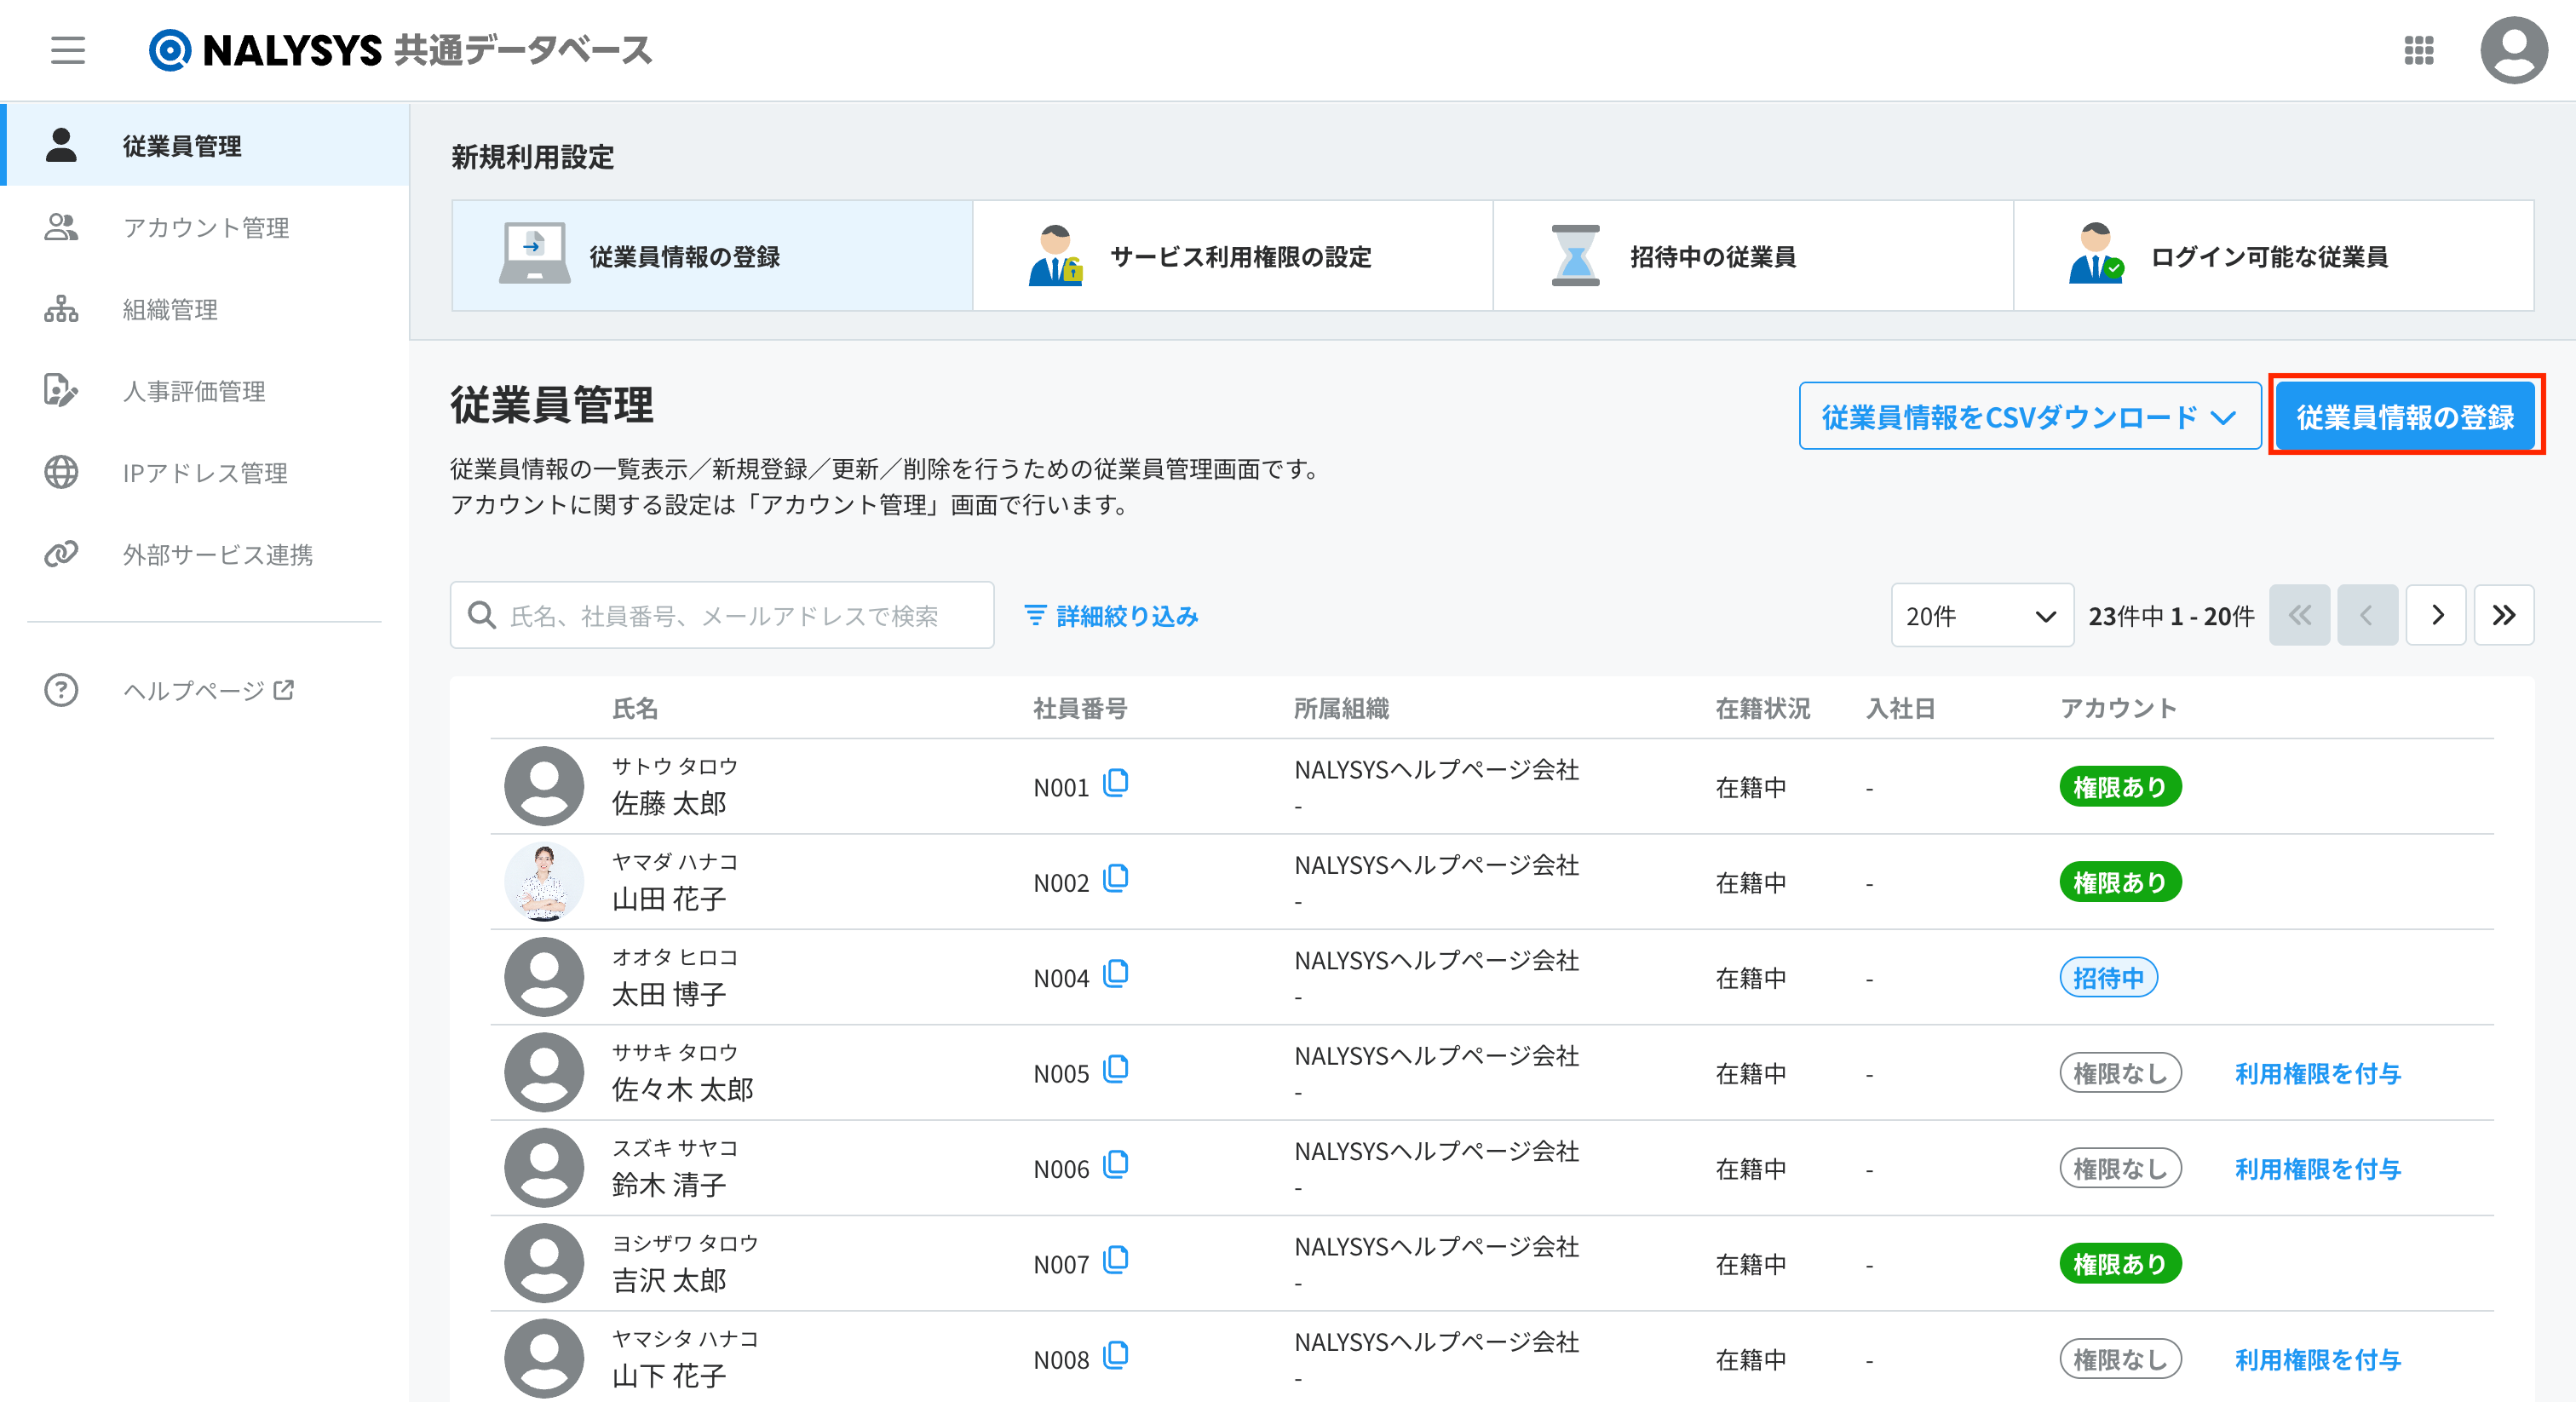Open アカウント管理 in the sidebar
Image resolution: width=2576 pixels, height=1402 pixels.
pos(205,228)
